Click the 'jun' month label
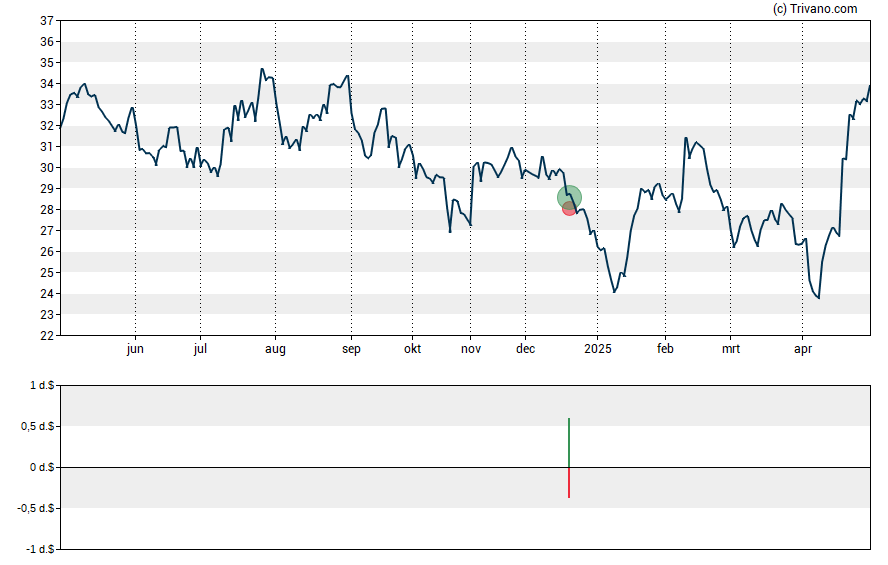This screenshot has width=888, height=565. (x=135, y=349)
